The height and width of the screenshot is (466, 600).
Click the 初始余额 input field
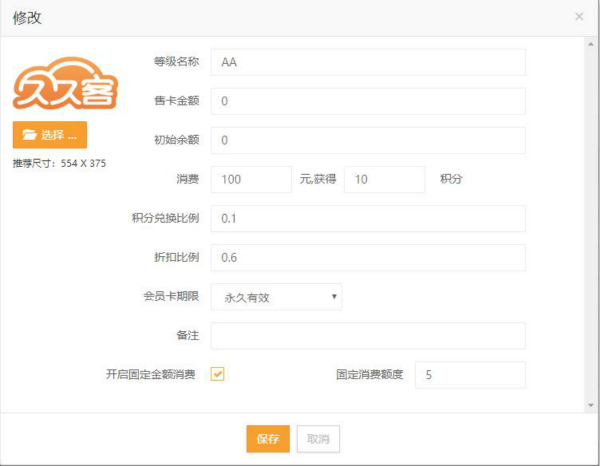tap(368, 140)
